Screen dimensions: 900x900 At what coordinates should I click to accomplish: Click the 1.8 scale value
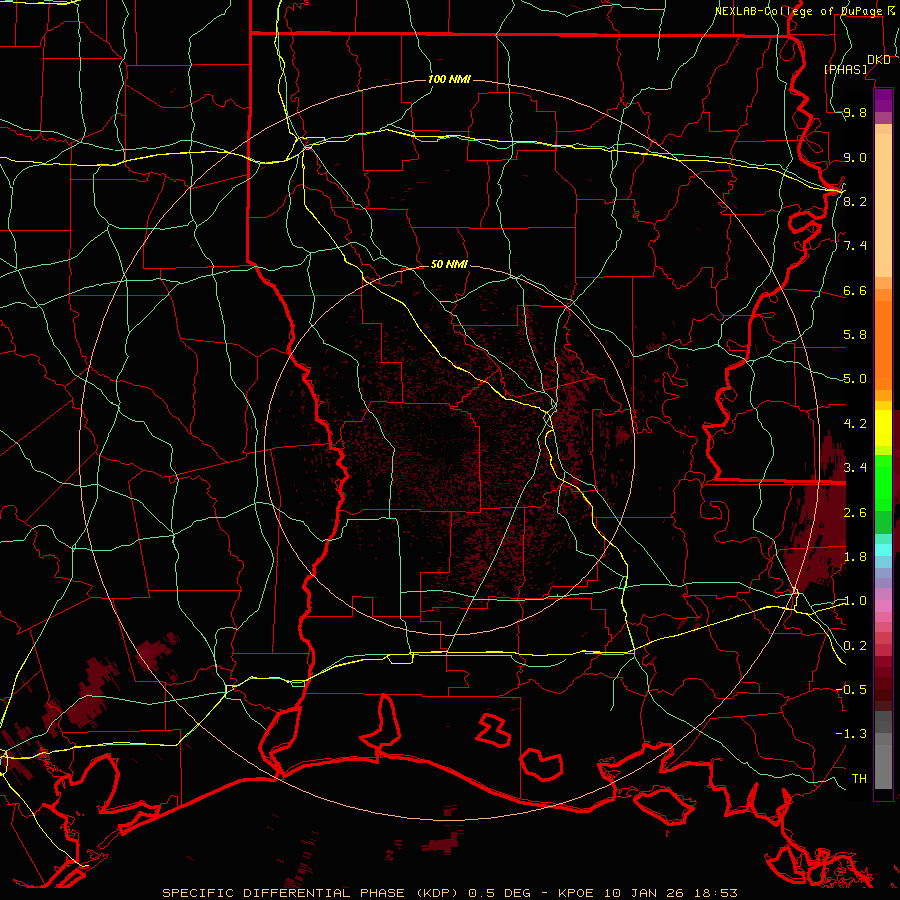click(x=855, y=557)
